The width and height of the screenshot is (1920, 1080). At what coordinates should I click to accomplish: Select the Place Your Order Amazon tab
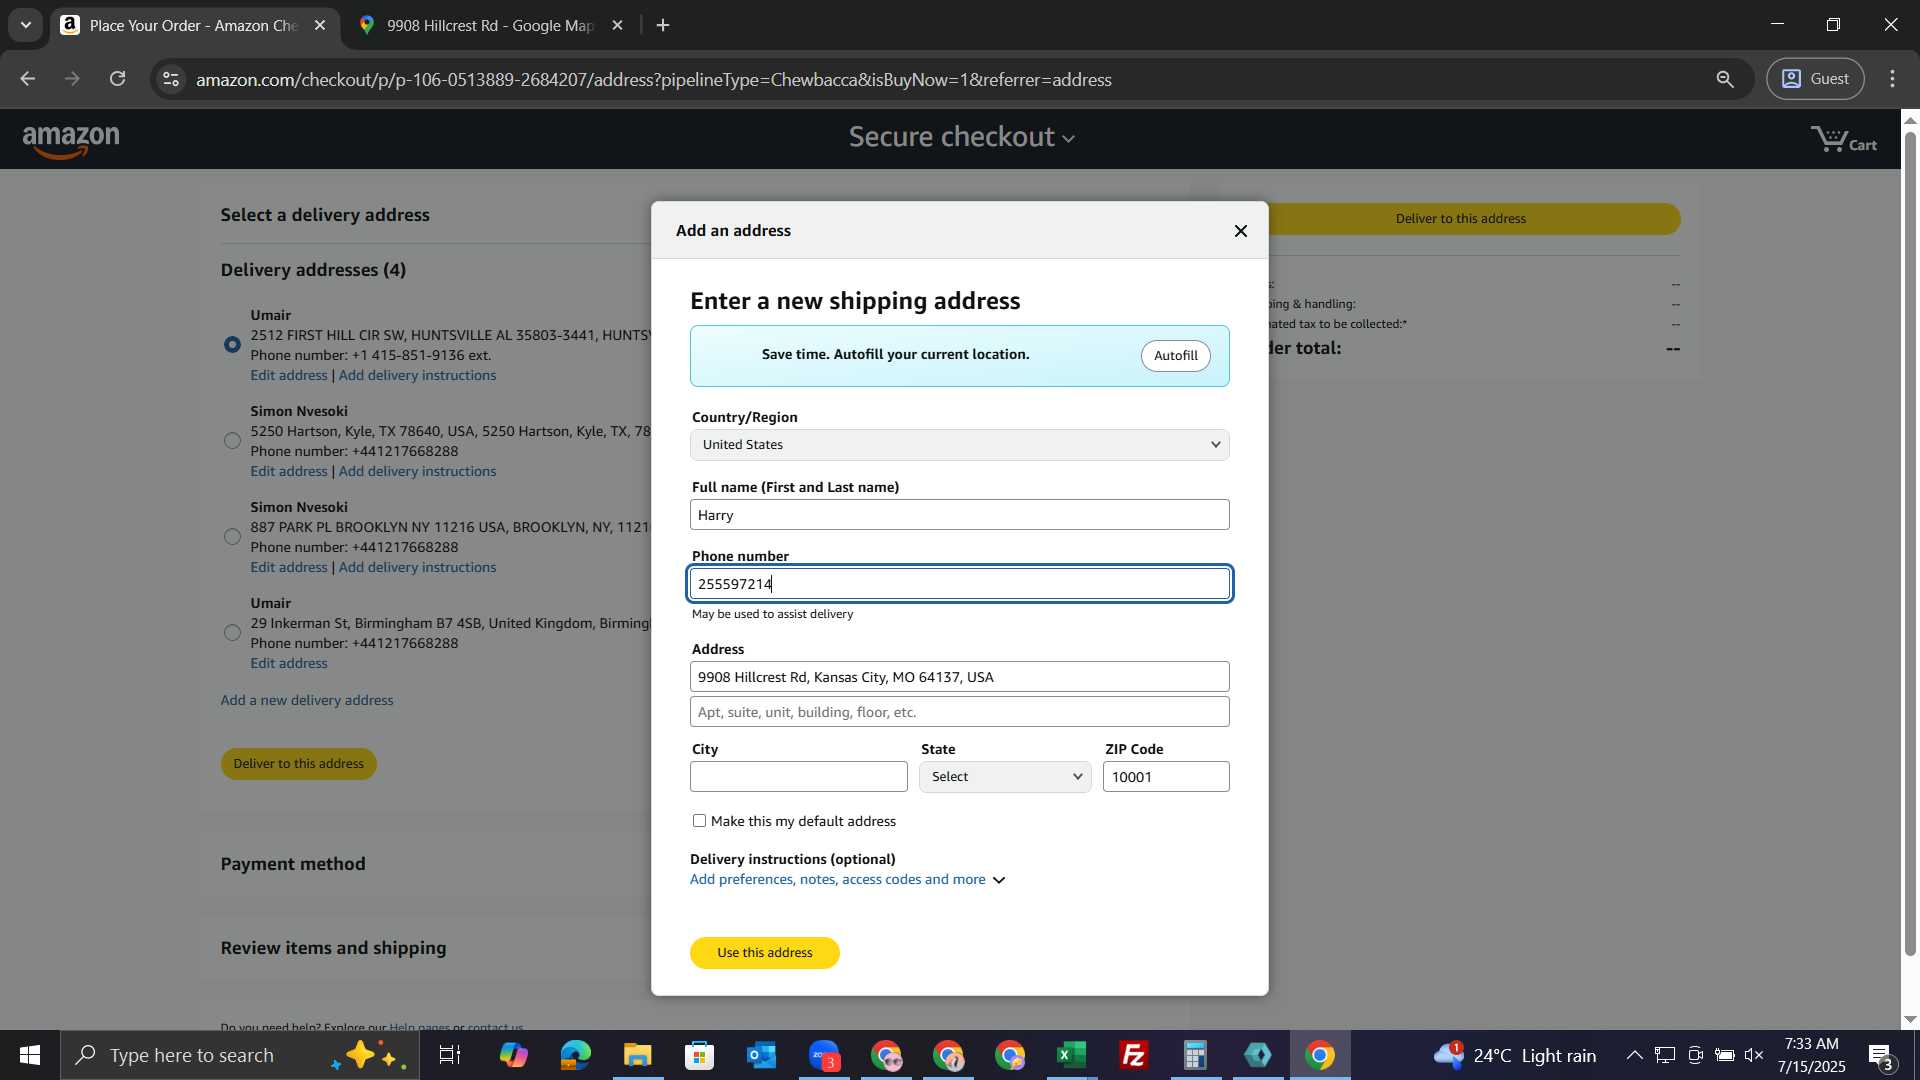pyautogui.click(x=193, y=25)
